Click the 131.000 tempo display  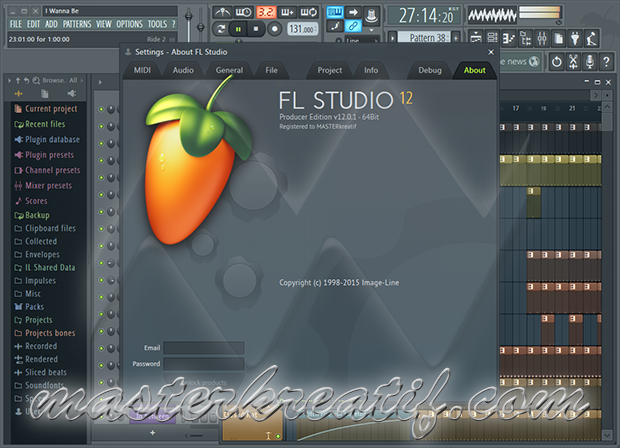tap(302, 29)
